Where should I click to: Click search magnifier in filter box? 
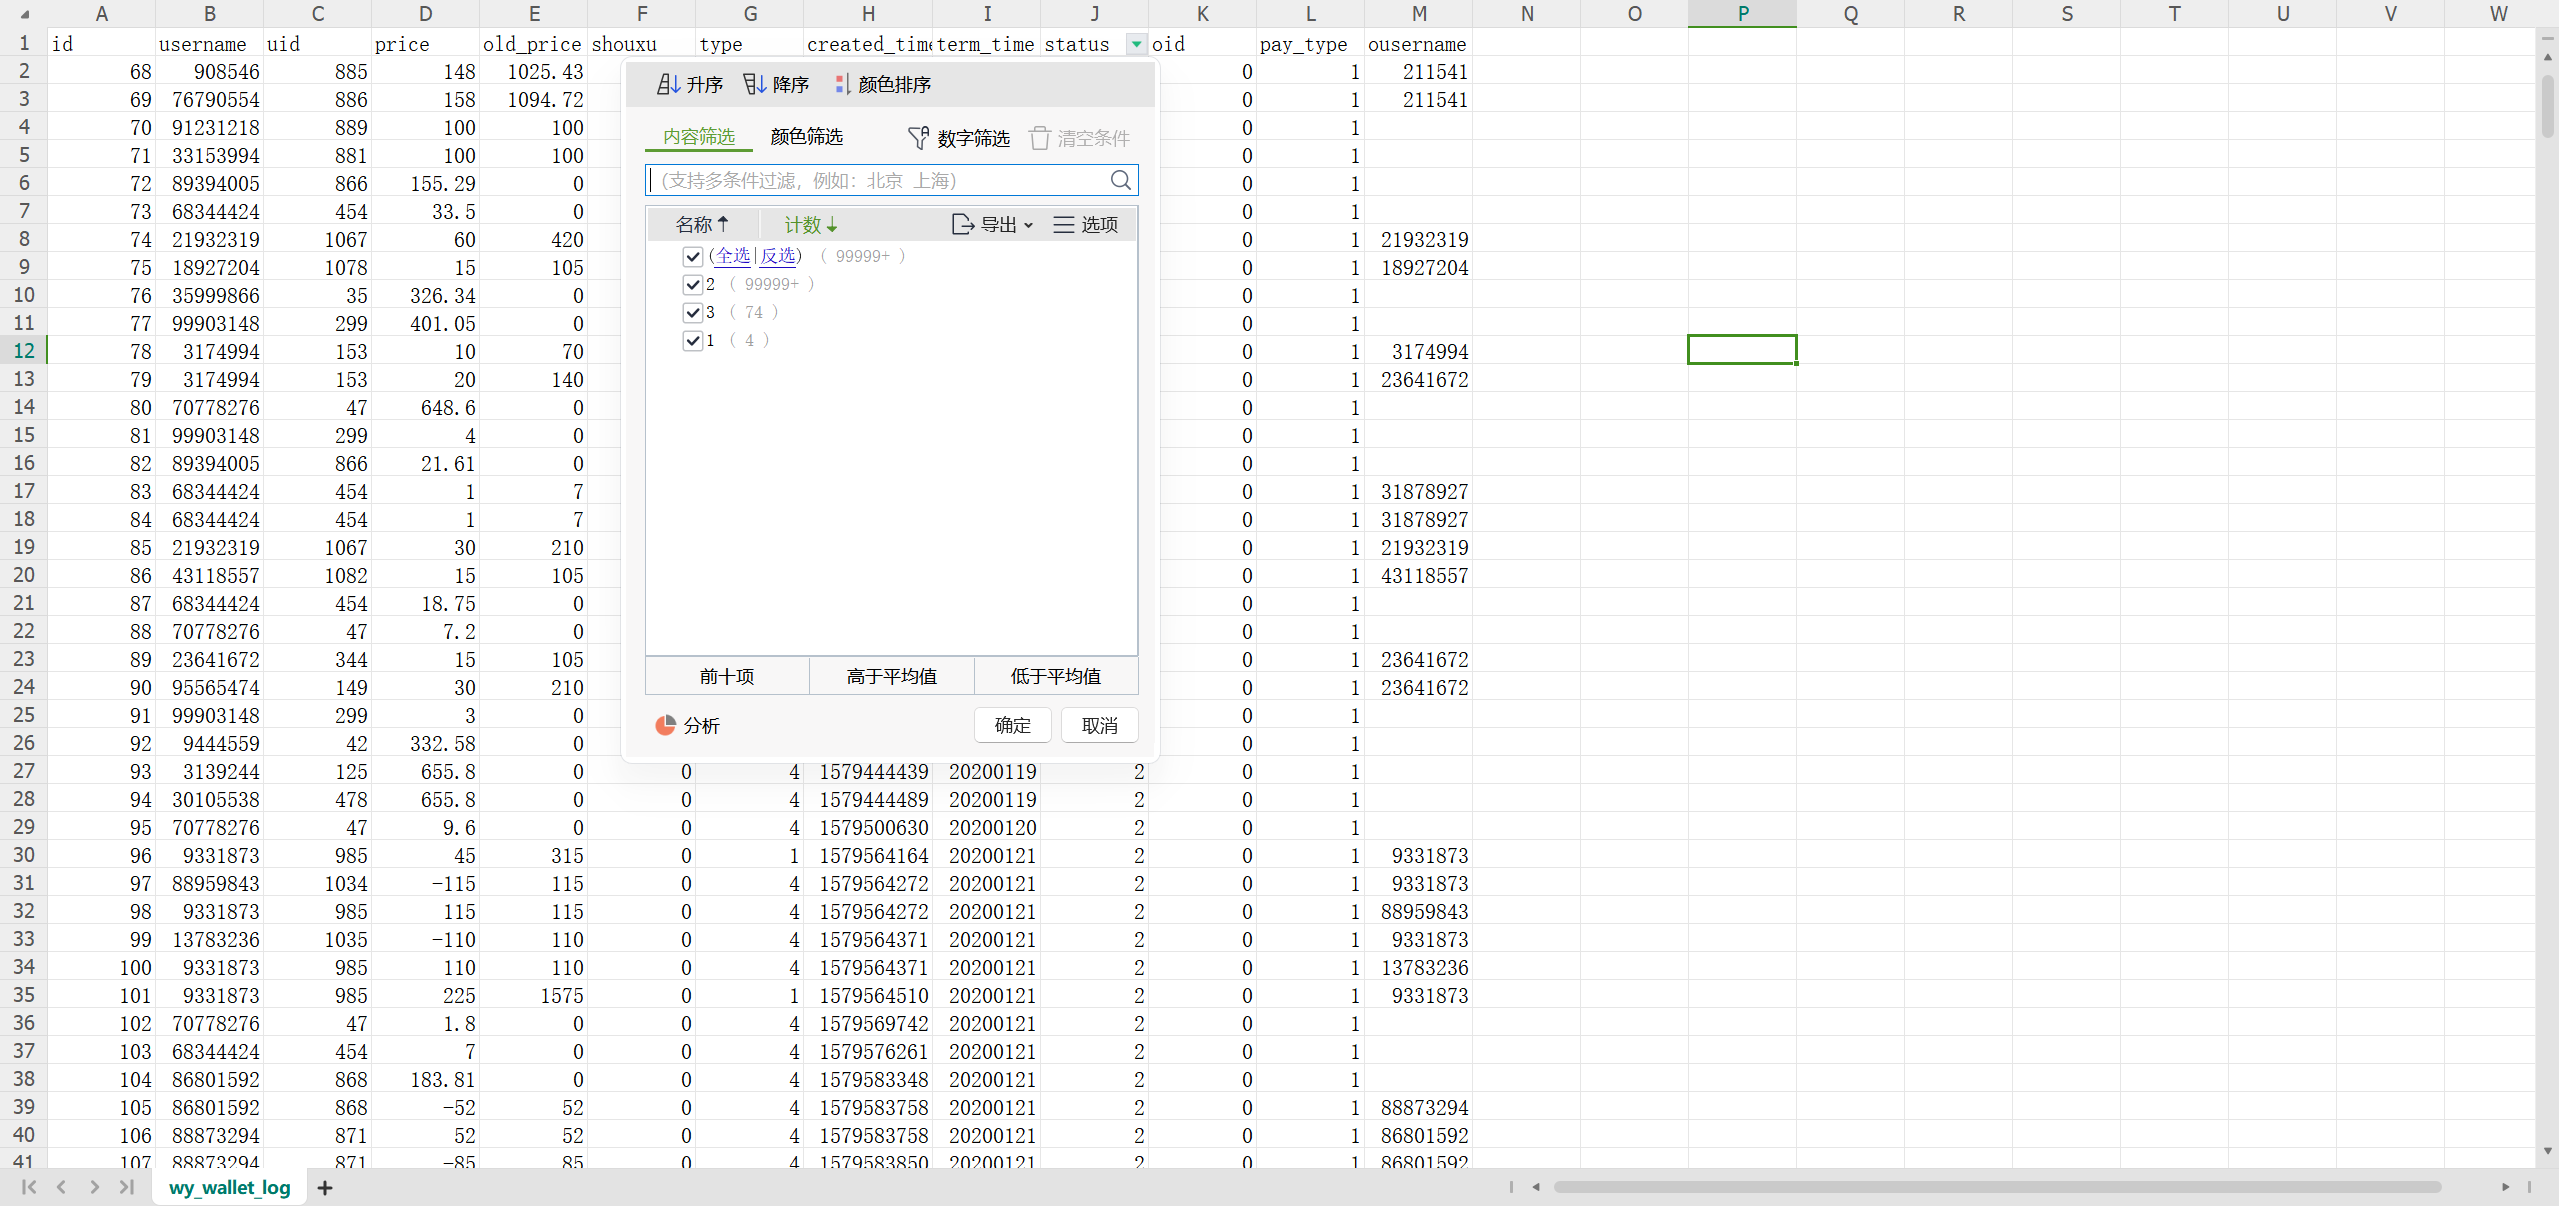[1121, 180]
